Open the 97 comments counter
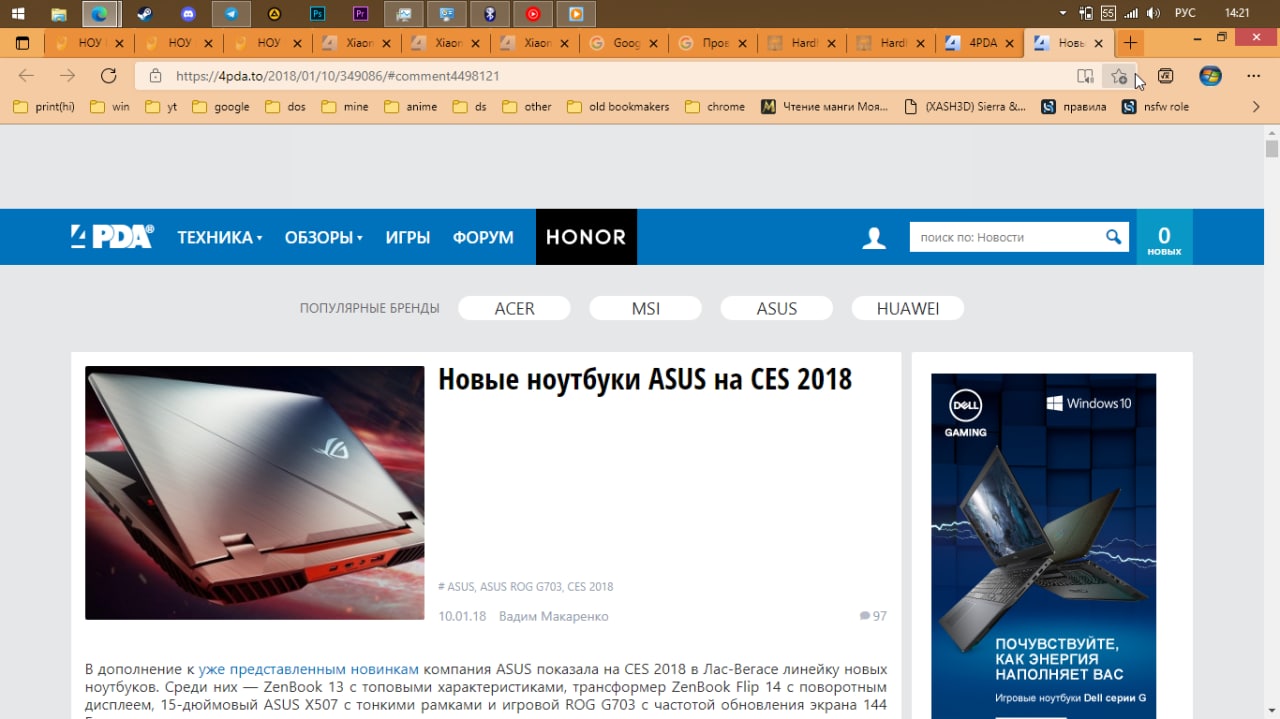This screenshot has width=1280, height=719. [x=873, y=616]
